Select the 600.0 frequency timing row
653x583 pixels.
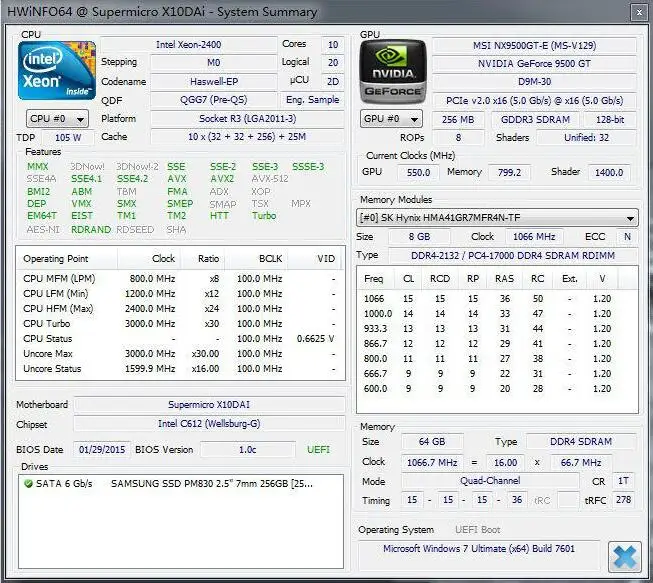pos(497,389)
